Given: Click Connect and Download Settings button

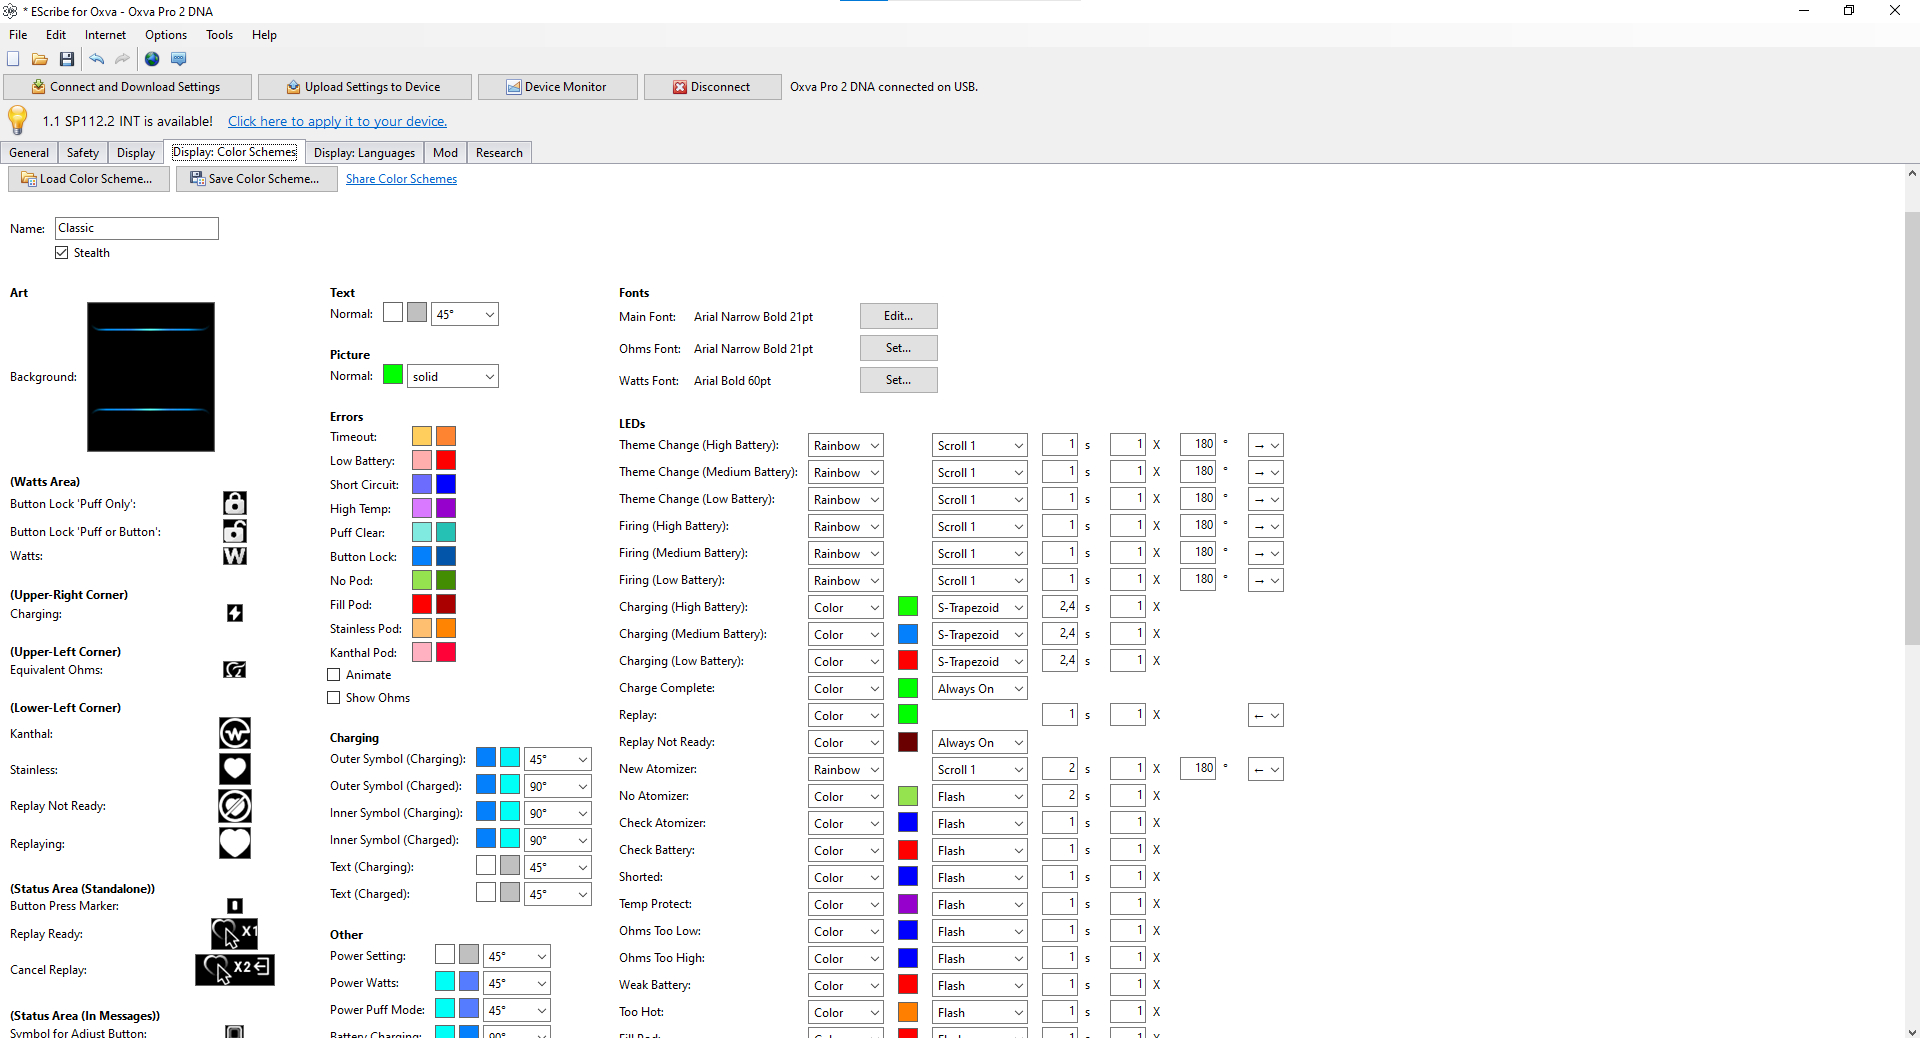Looking at the screenshot, I should [x=127, y=87].
